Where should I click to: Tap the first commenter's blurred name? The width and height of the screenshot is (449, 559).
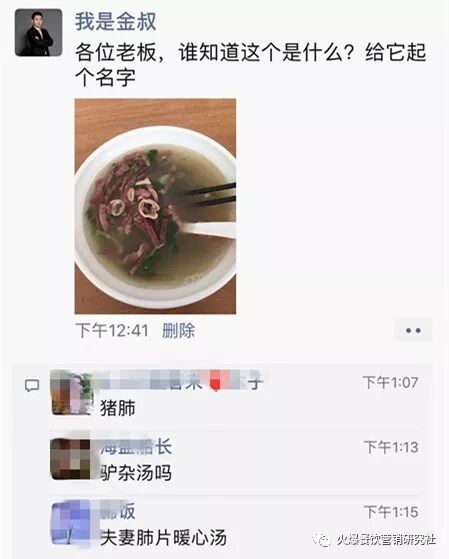(x=178, y=383)
